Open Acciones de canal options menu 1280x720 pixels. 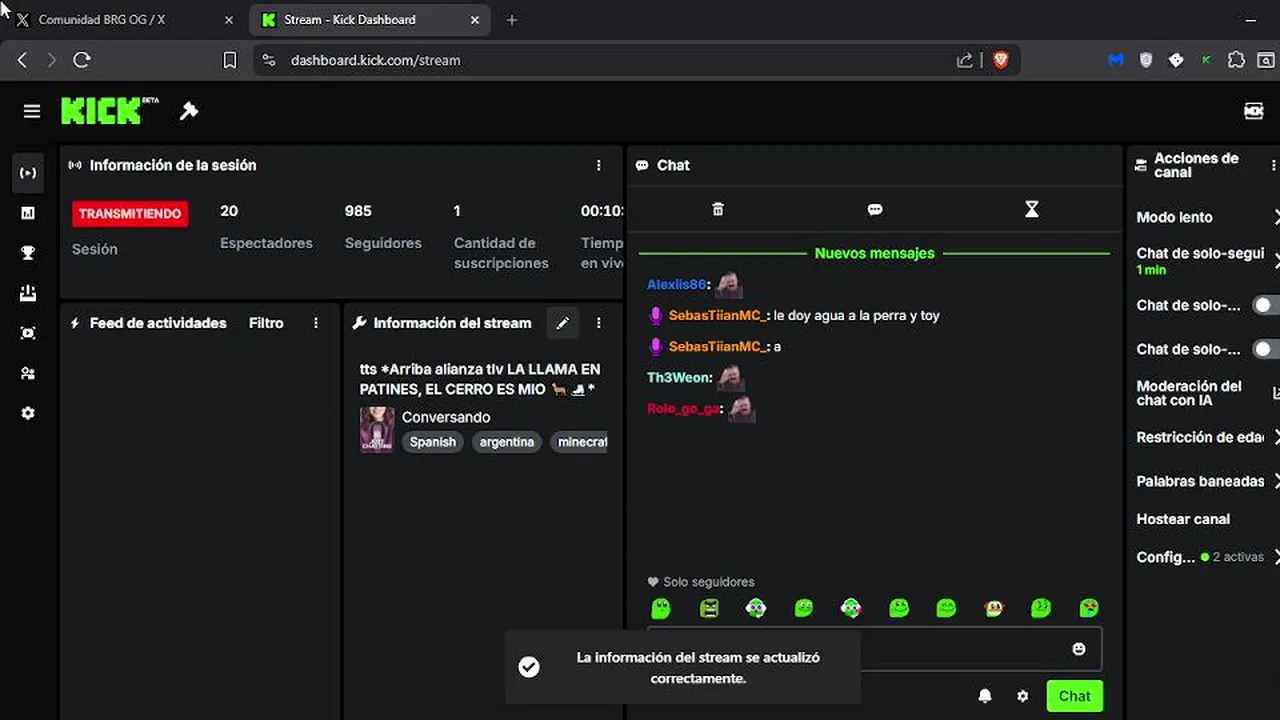point(1273,165)
